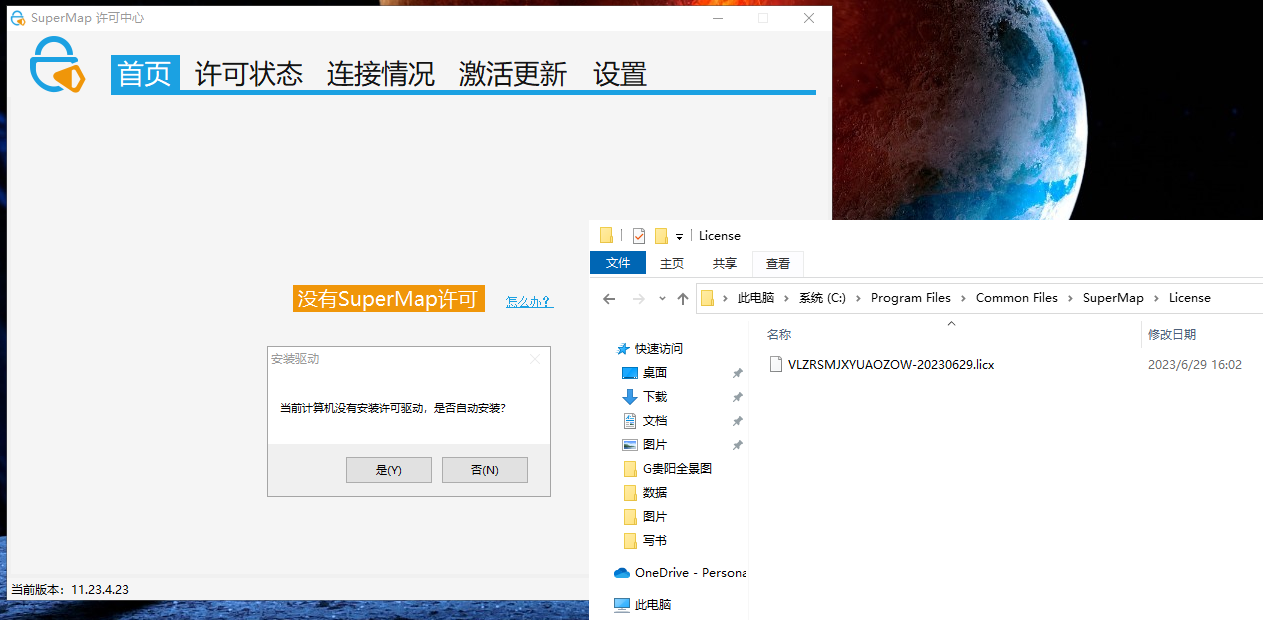This screenshot has height=620, width=1263.
Task: Navigate to SuperMap in the breadcrumb
Action: pyautogui.click(x=1113, y=298)
